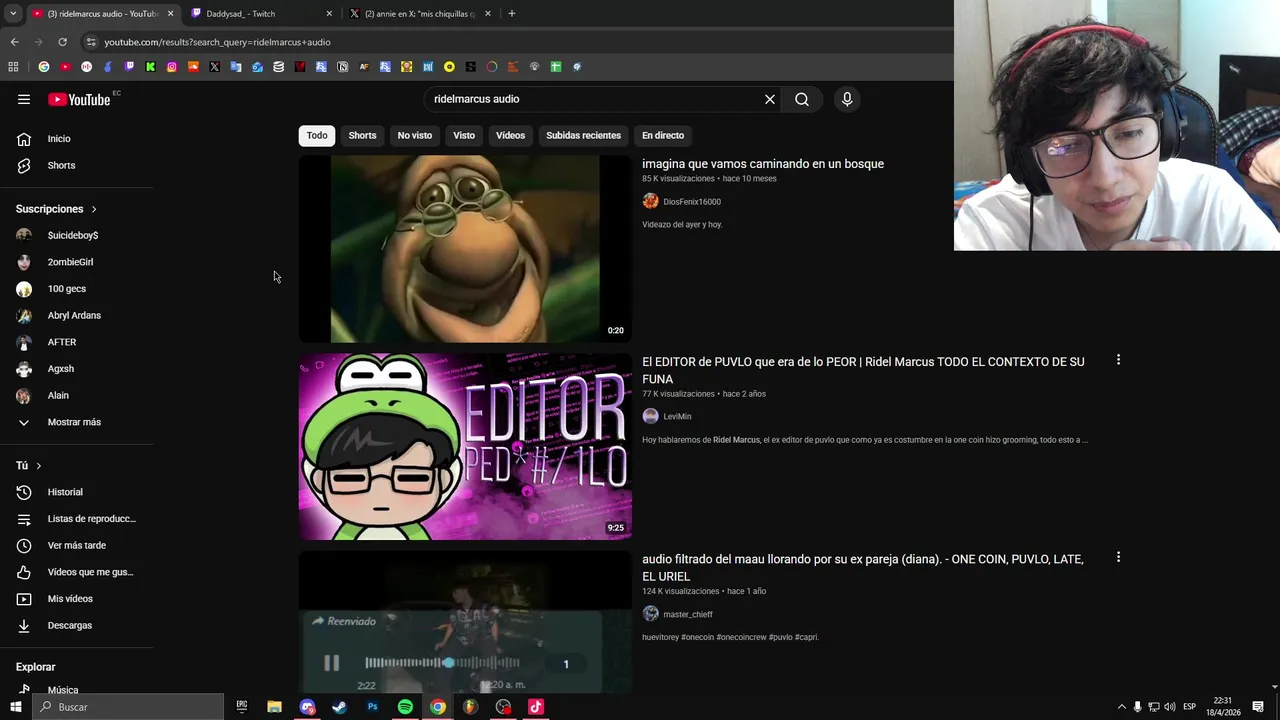The image size is (1280, 720).
Task: Open the volume control in system tray
Action: tap(1169, 707)
